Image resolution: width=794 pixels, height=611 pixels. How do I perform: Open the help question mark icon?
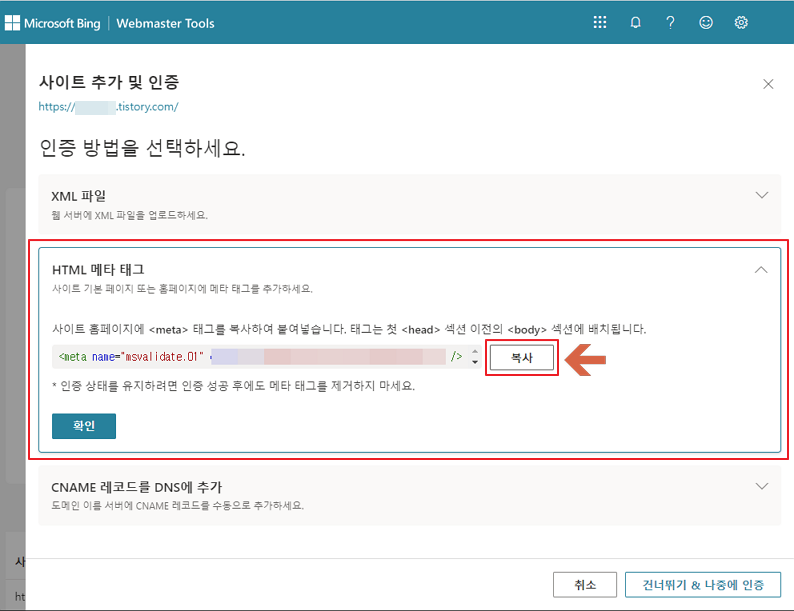670,22
